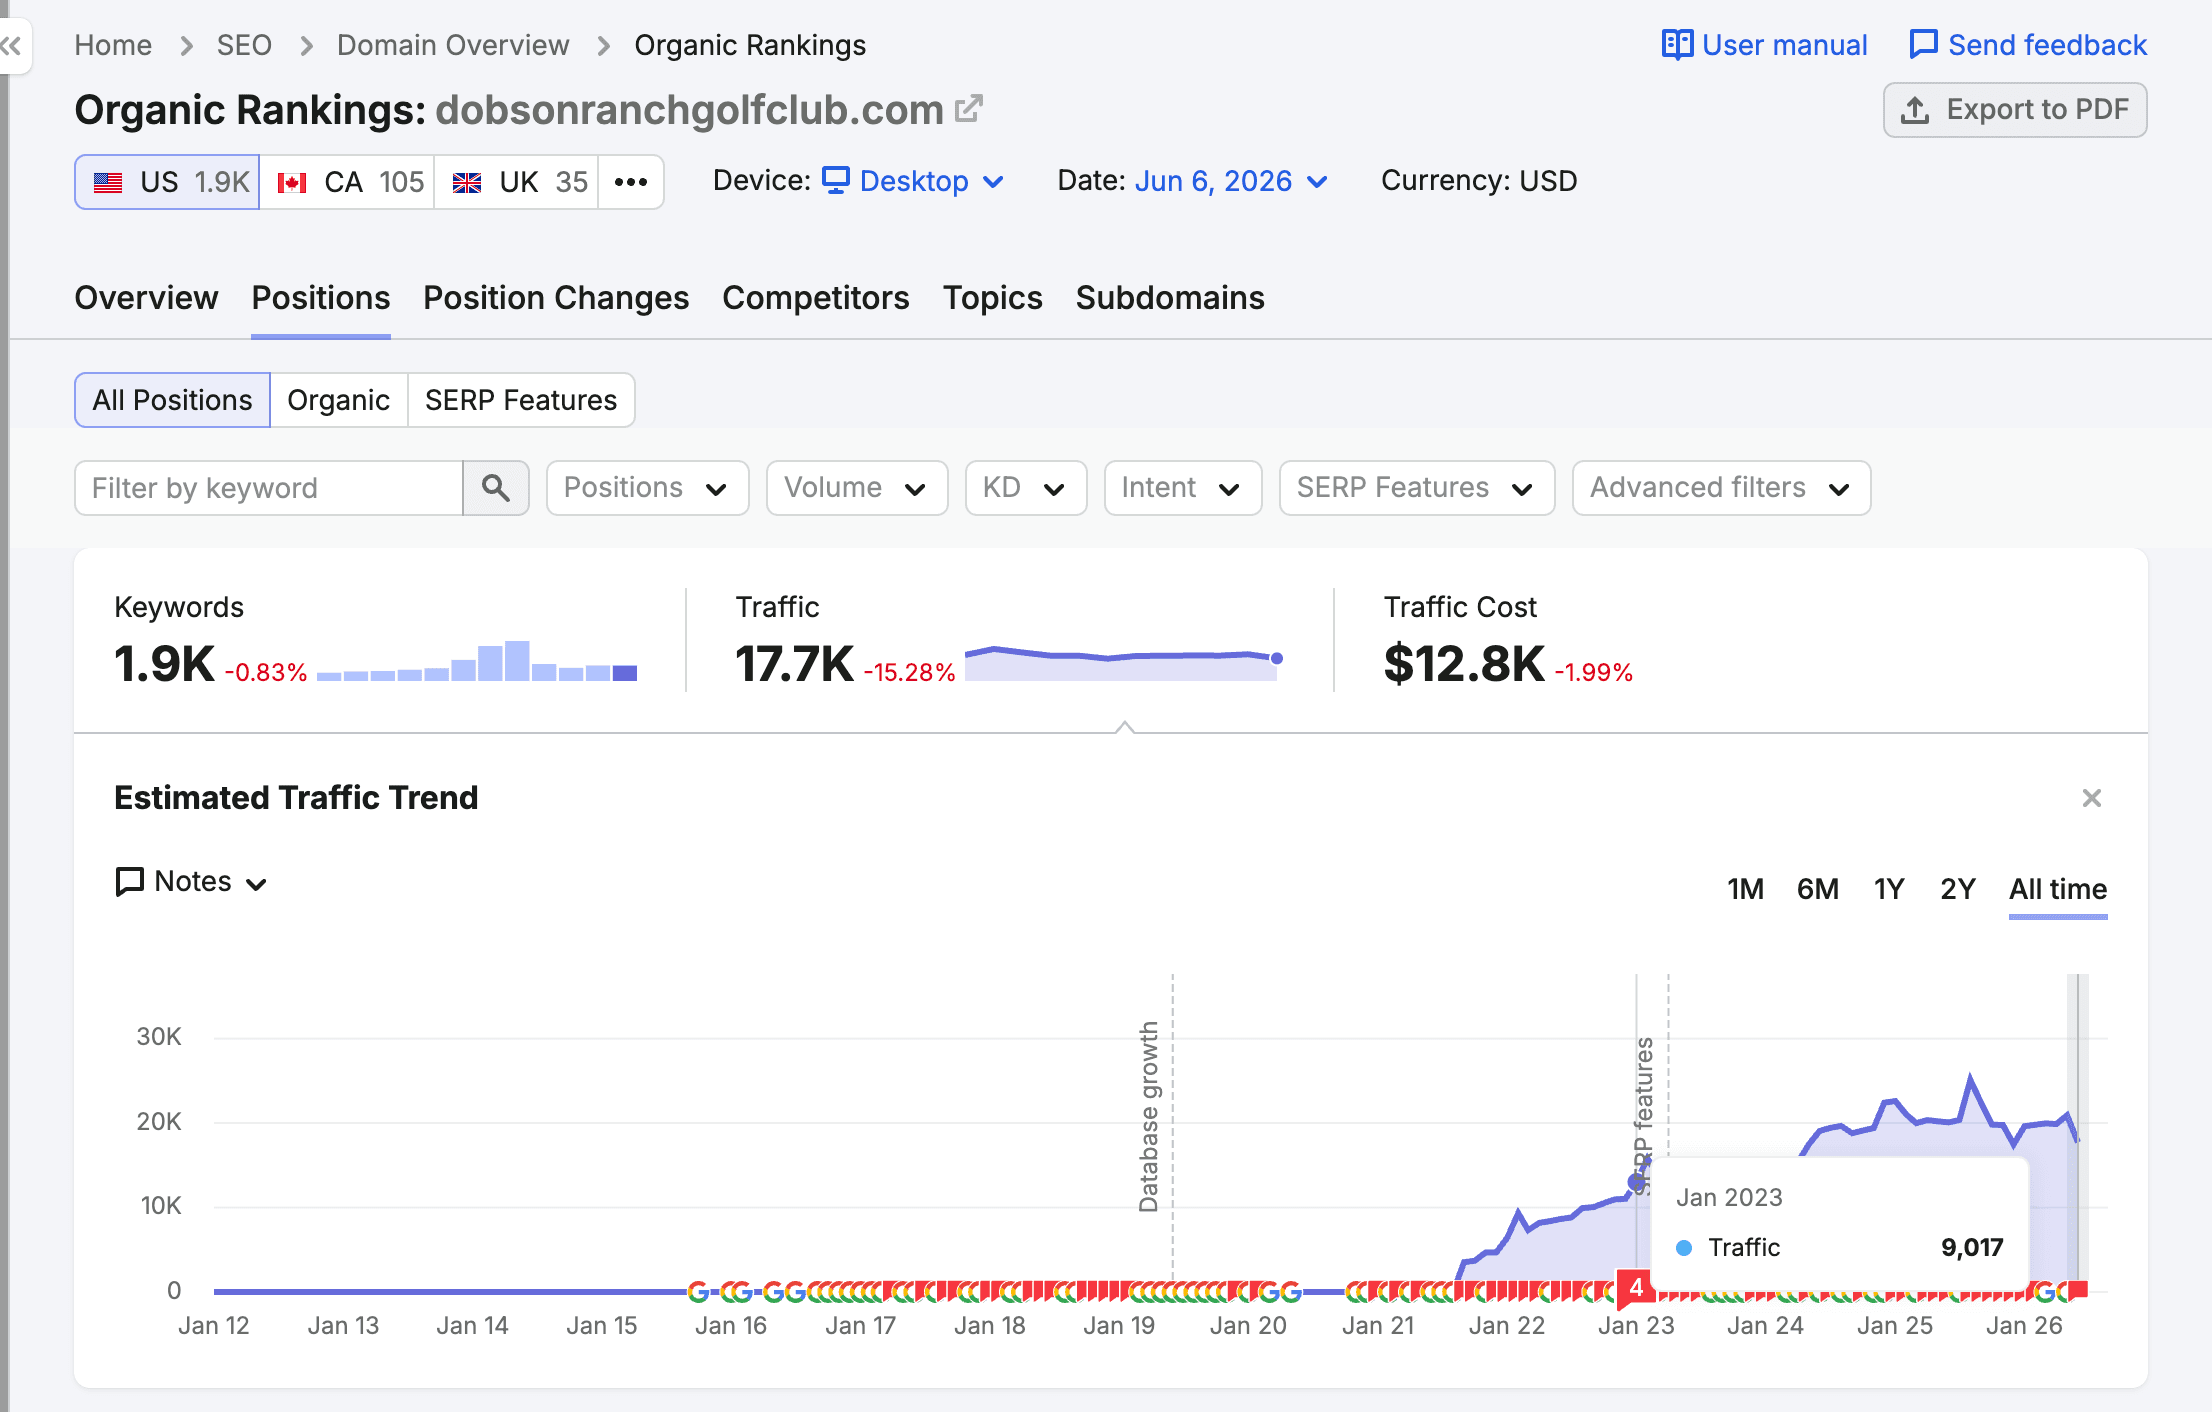Set chart range to 2Y

pyautogui.click(x=1957, y=889)
